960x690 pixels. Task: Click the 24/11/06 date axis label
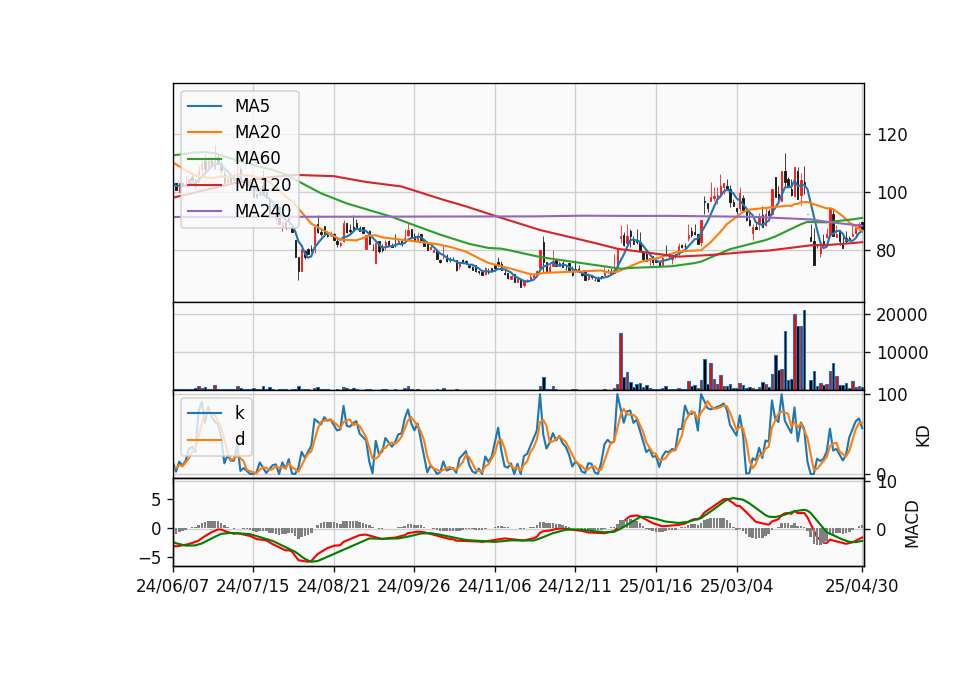pyautogui.click(x=495, y=586)
